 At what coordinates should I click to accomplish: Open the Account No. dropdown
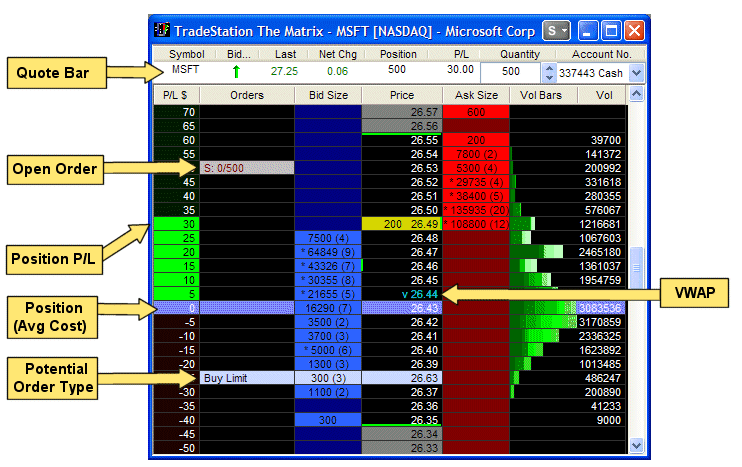pos(636,73)
